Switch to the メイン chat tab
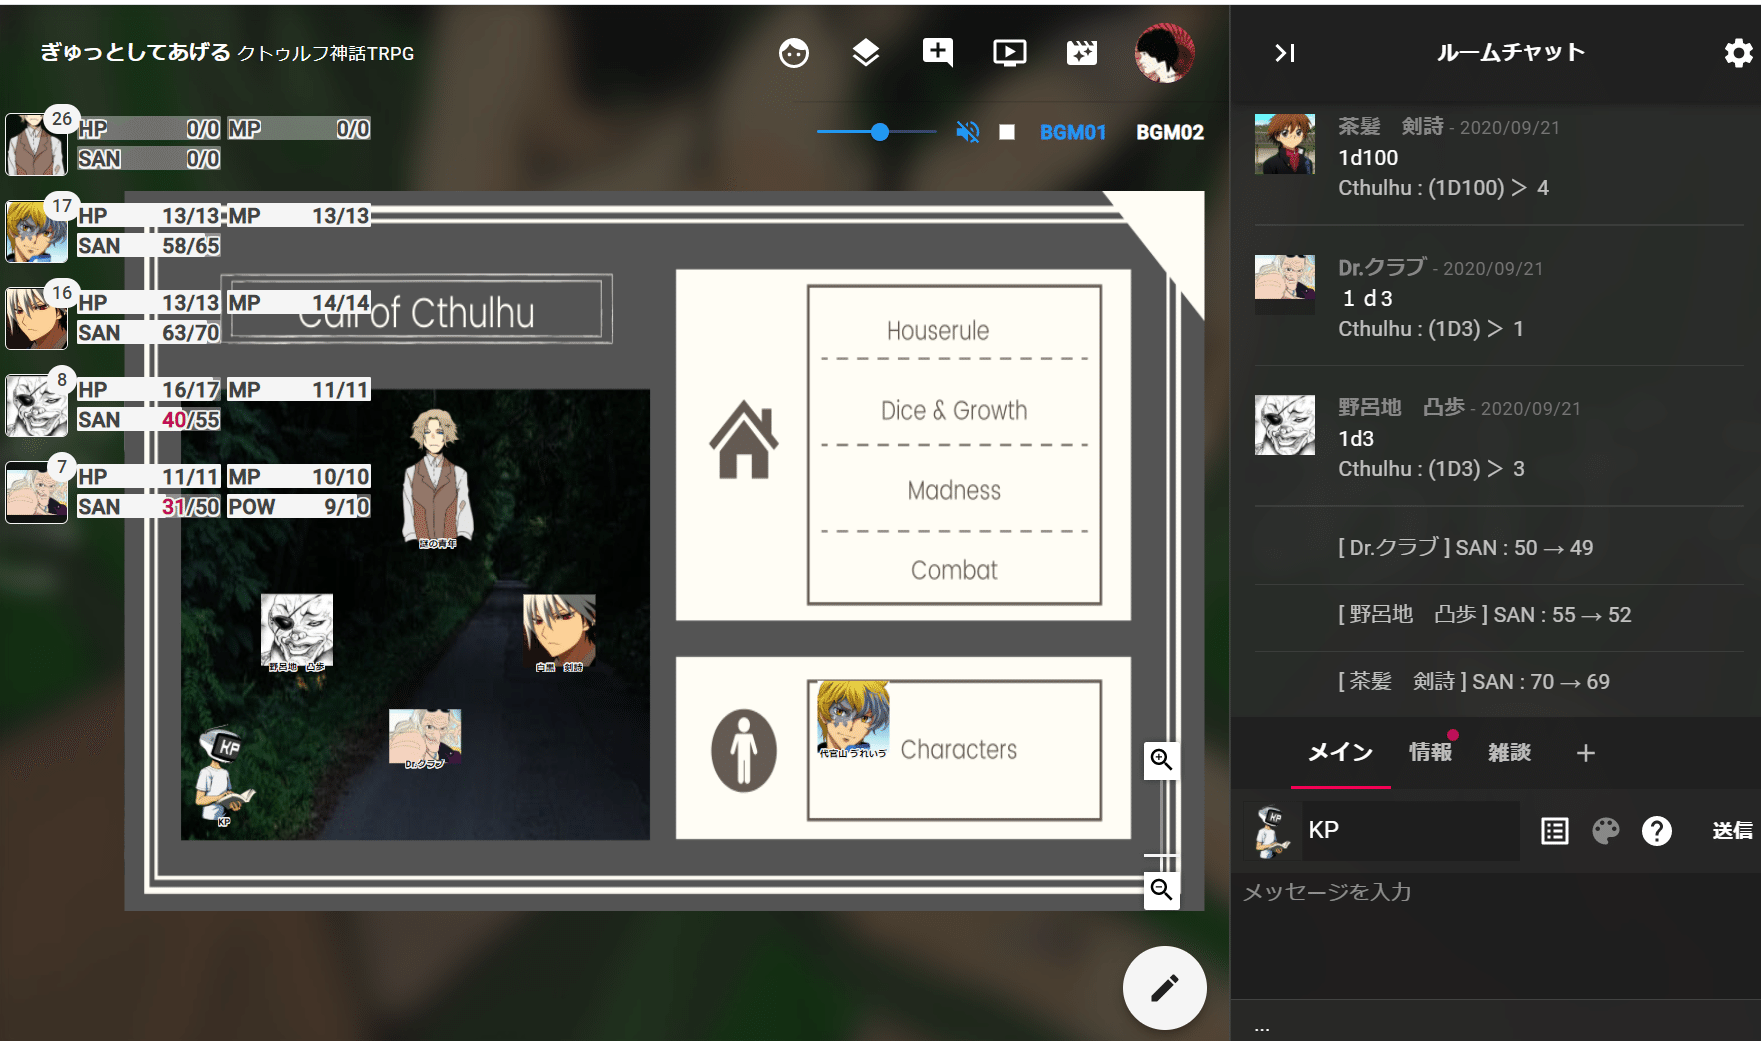The width and height of the screenshot is (1761, 1041). point(1341,752)
